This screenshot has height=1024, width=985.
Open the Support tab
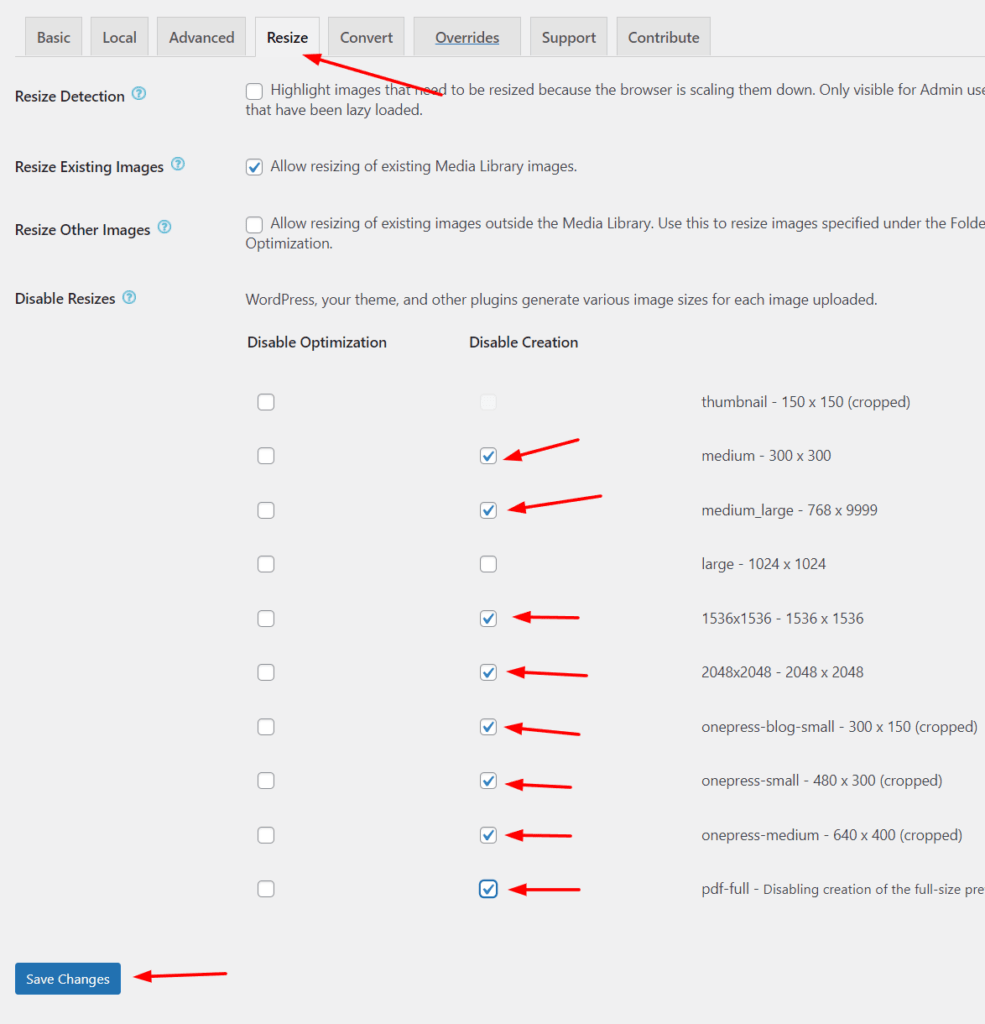(568, 37)
